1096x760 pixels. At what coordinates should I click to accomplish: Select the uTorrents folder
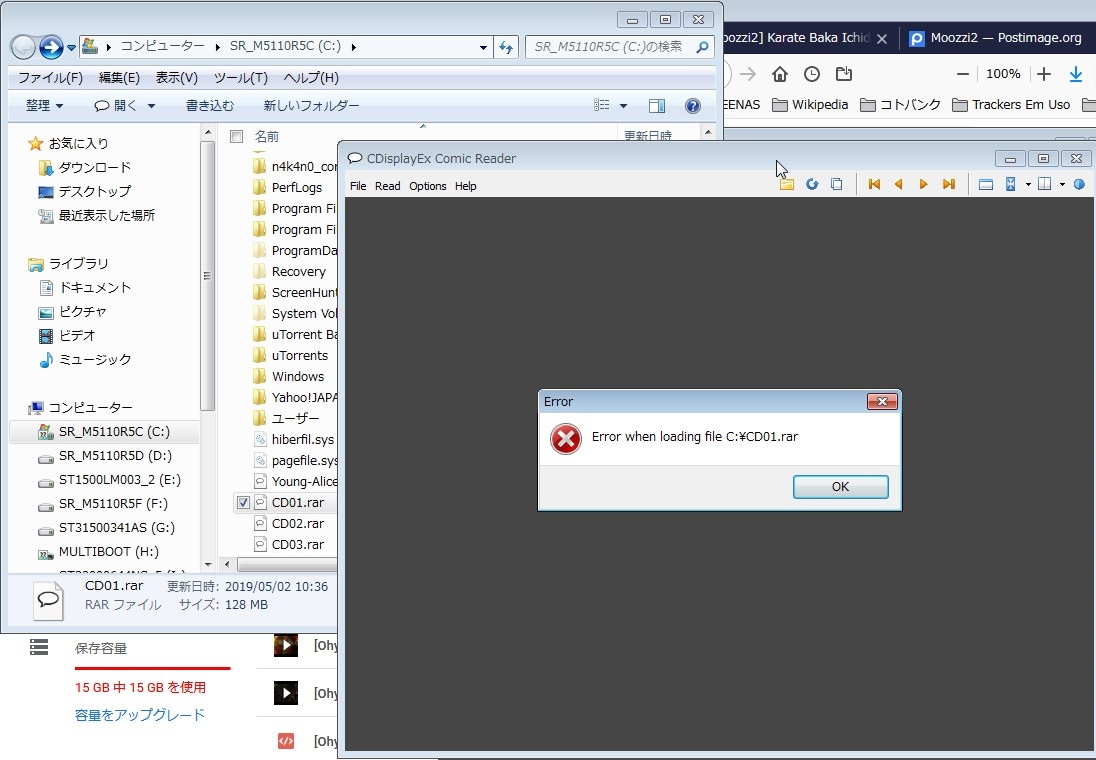(300, 356)
